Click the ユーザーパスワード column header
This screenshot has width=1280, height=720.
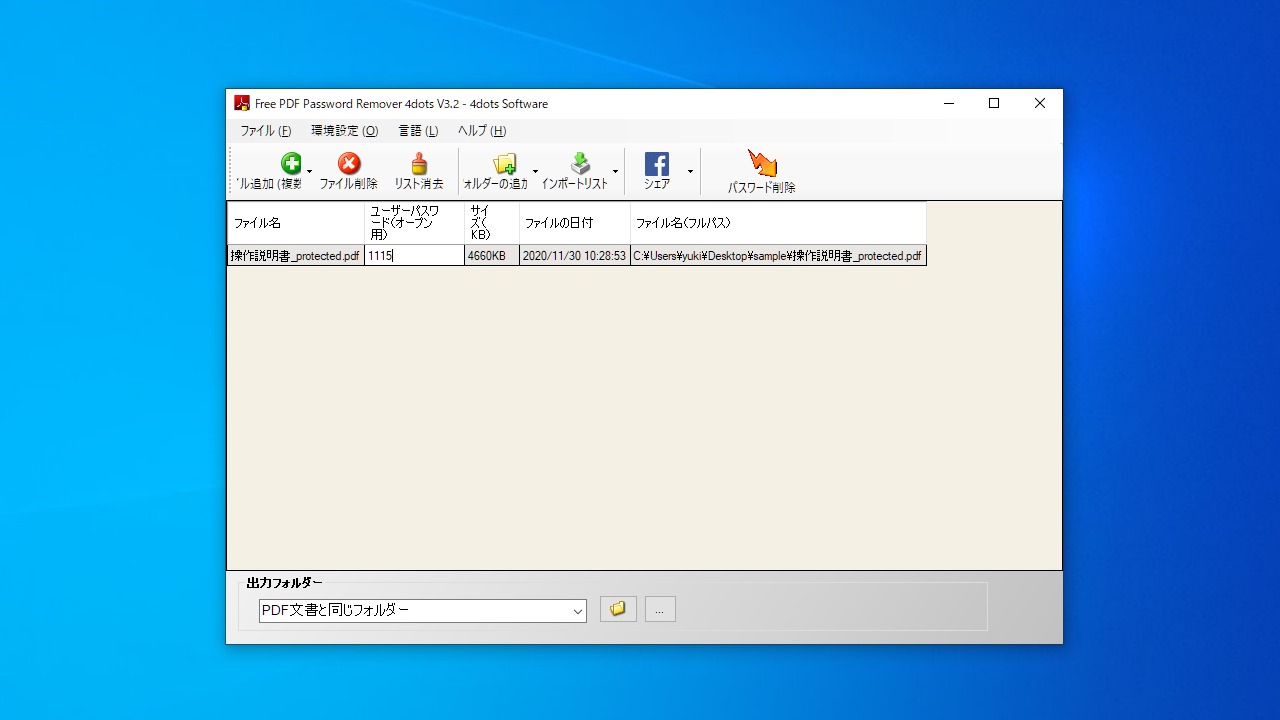click(x=414, y=223)
